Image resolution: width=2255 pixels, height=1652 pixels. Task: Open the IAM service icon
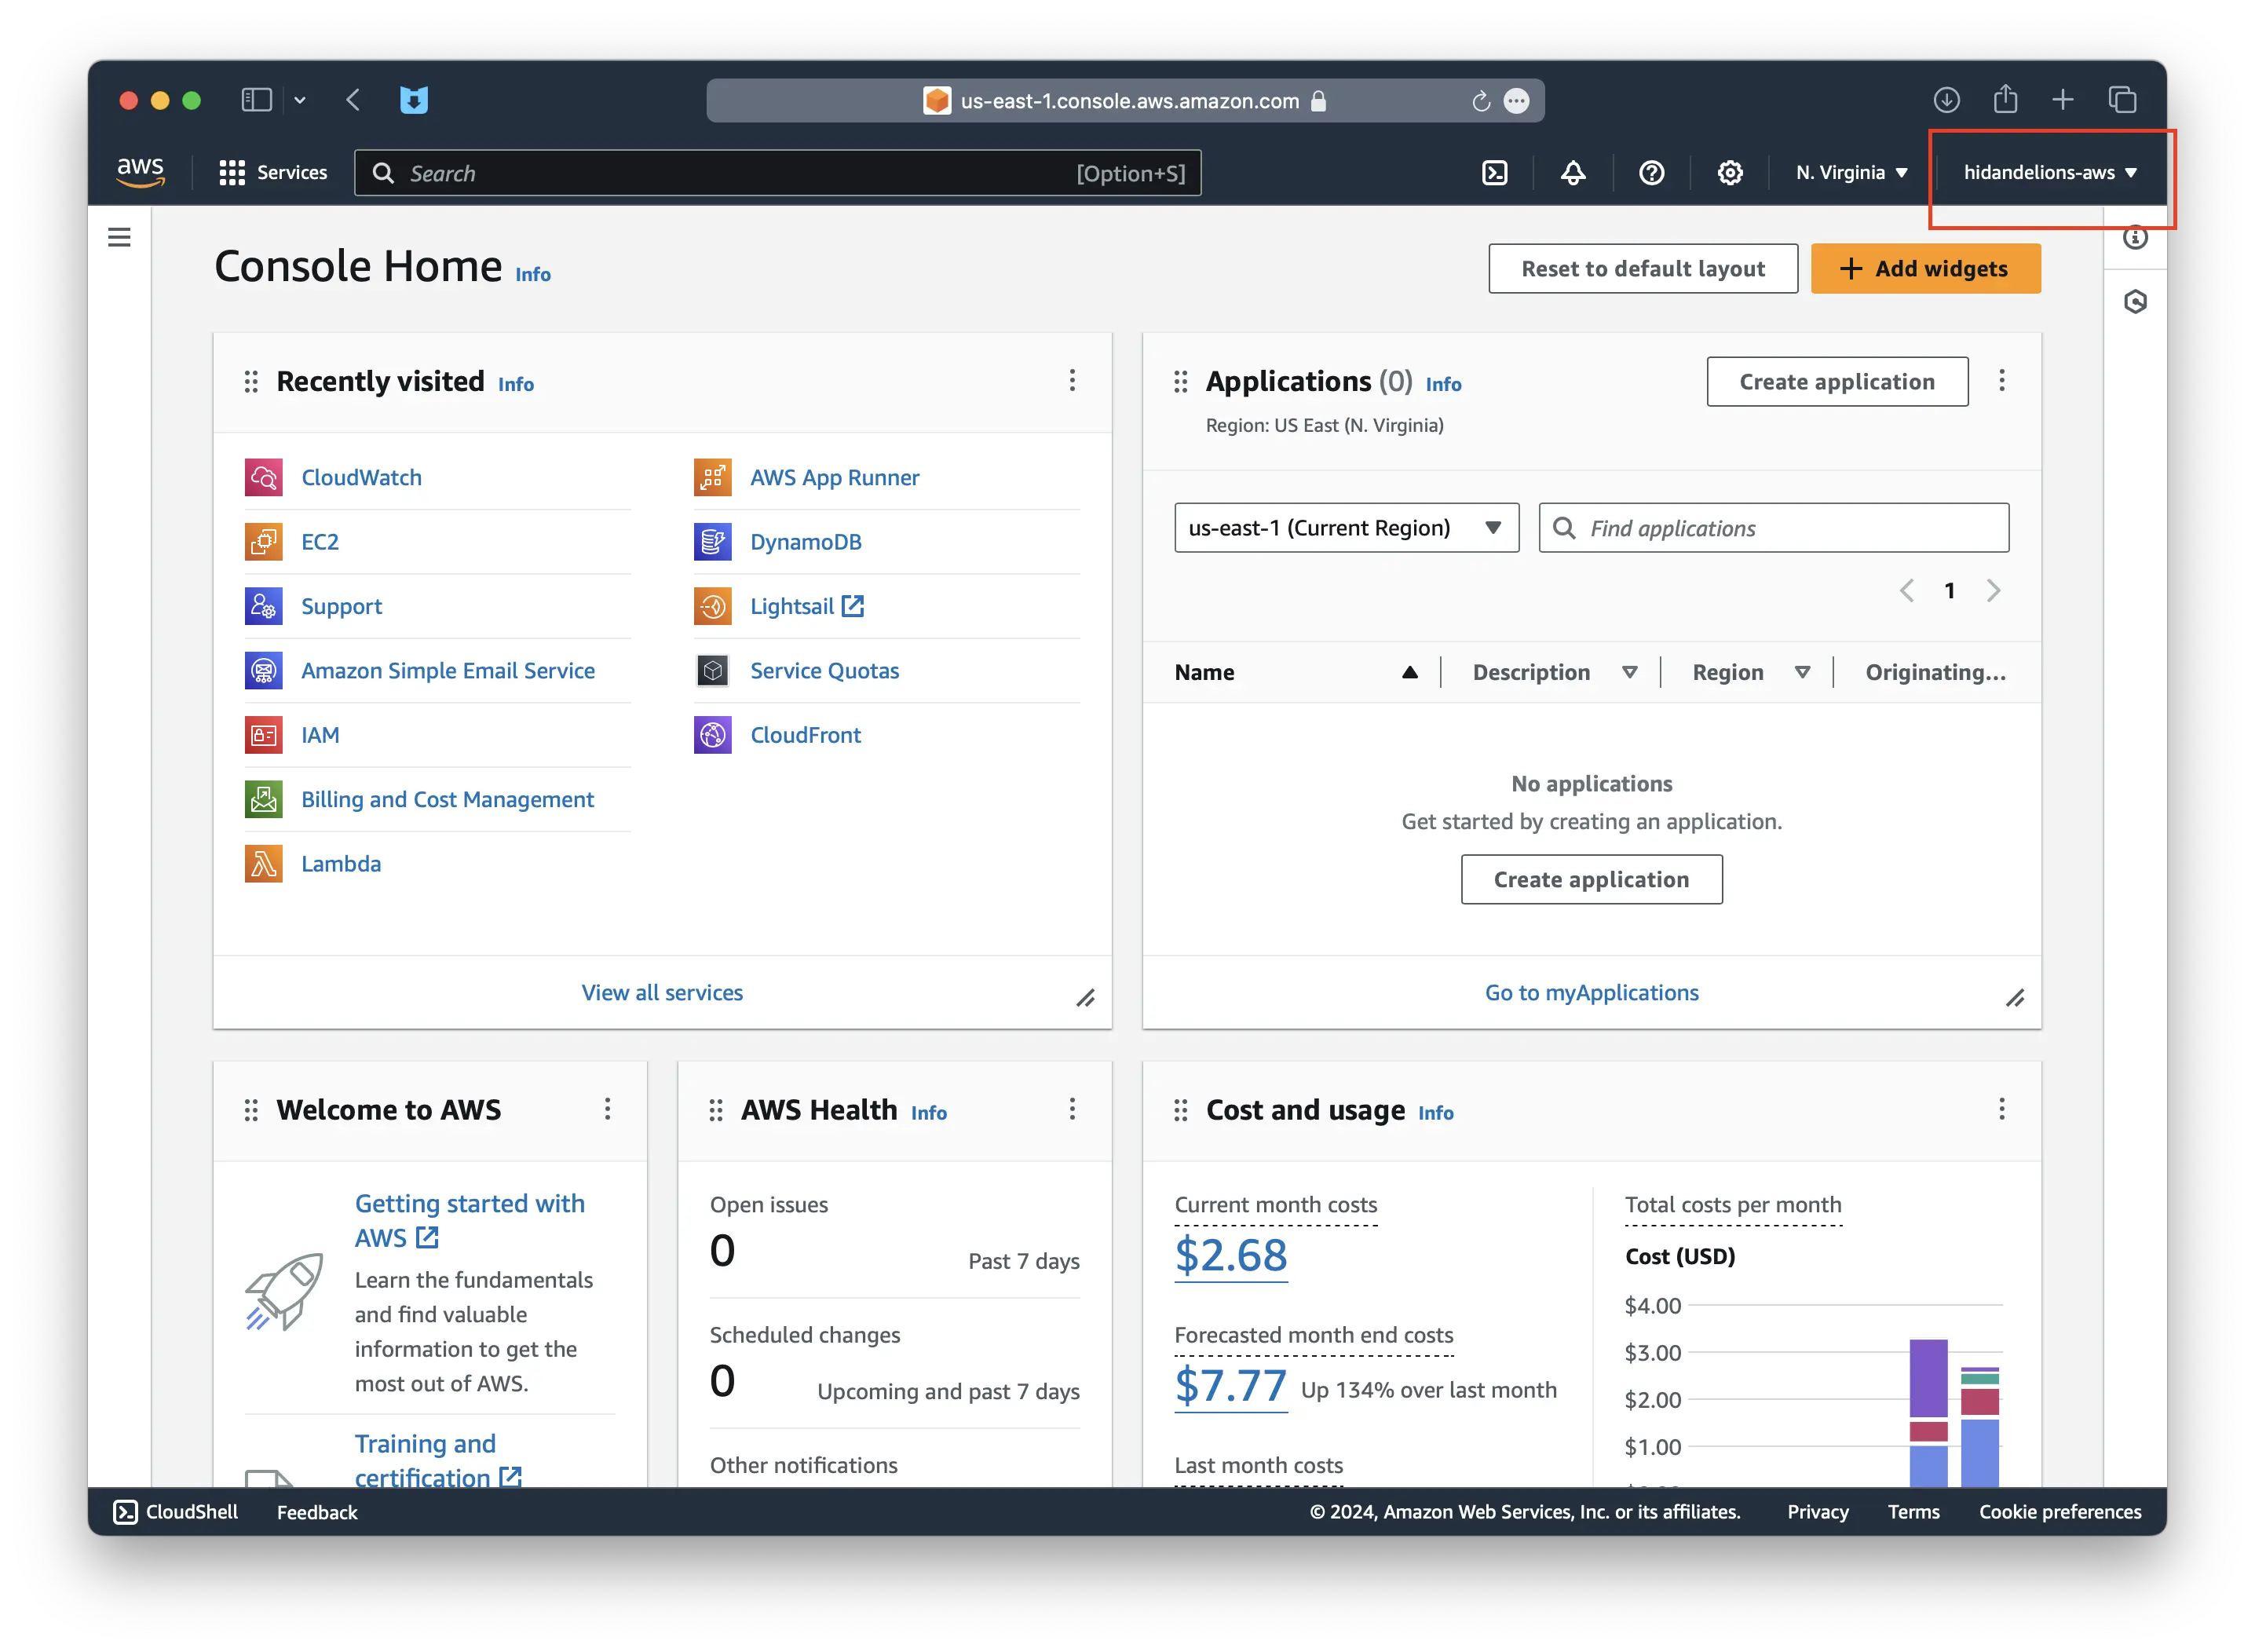coord(263,735)
